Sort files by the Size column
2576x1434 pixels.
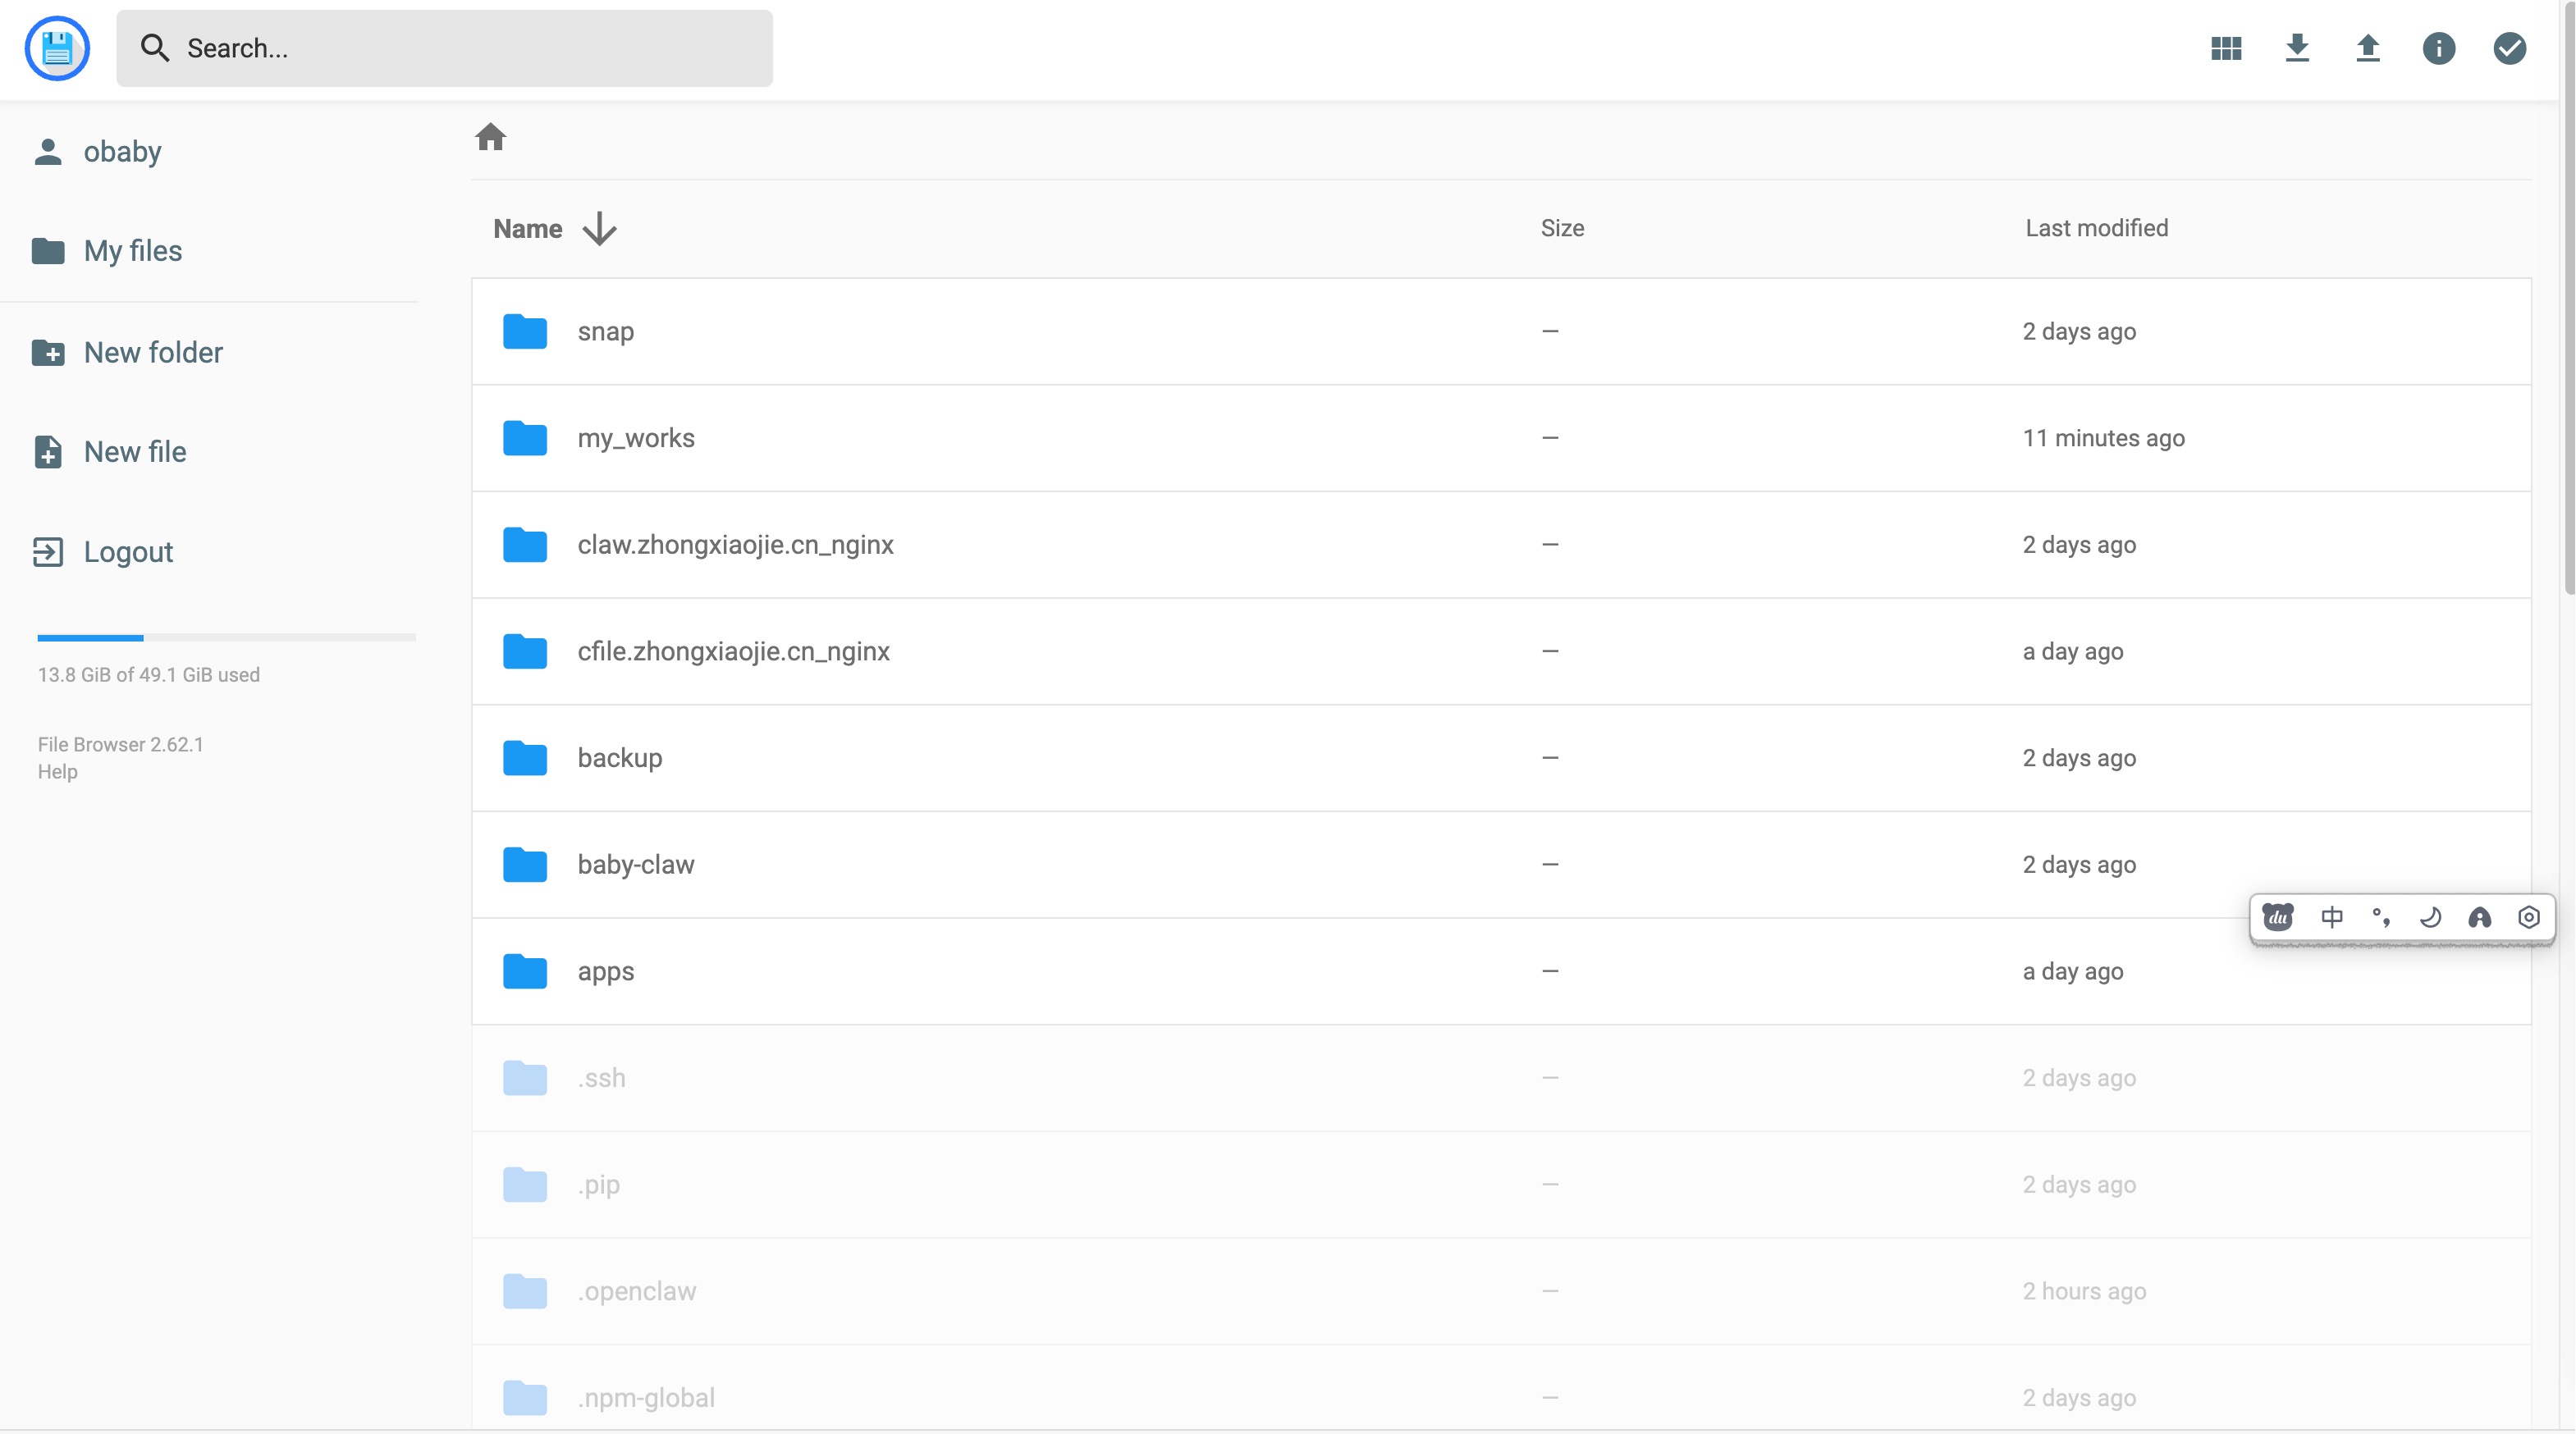1562,228
